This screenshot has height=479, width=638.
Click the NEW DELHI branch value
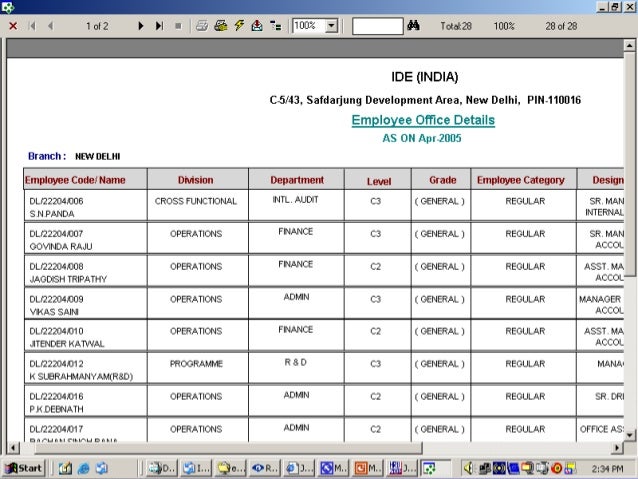pyautogui.click(x=98, y=156)
